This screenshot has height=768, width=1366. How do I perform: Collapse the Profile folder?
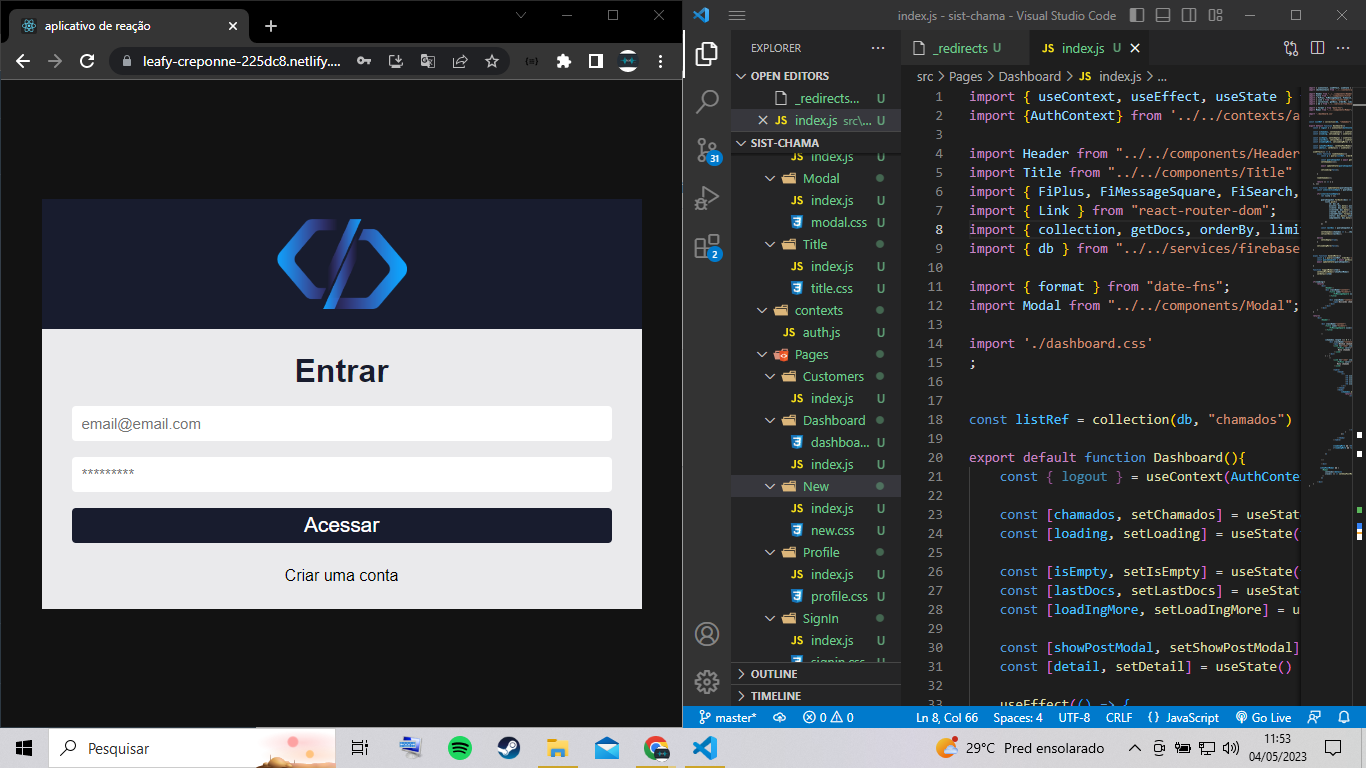point(815,553)
